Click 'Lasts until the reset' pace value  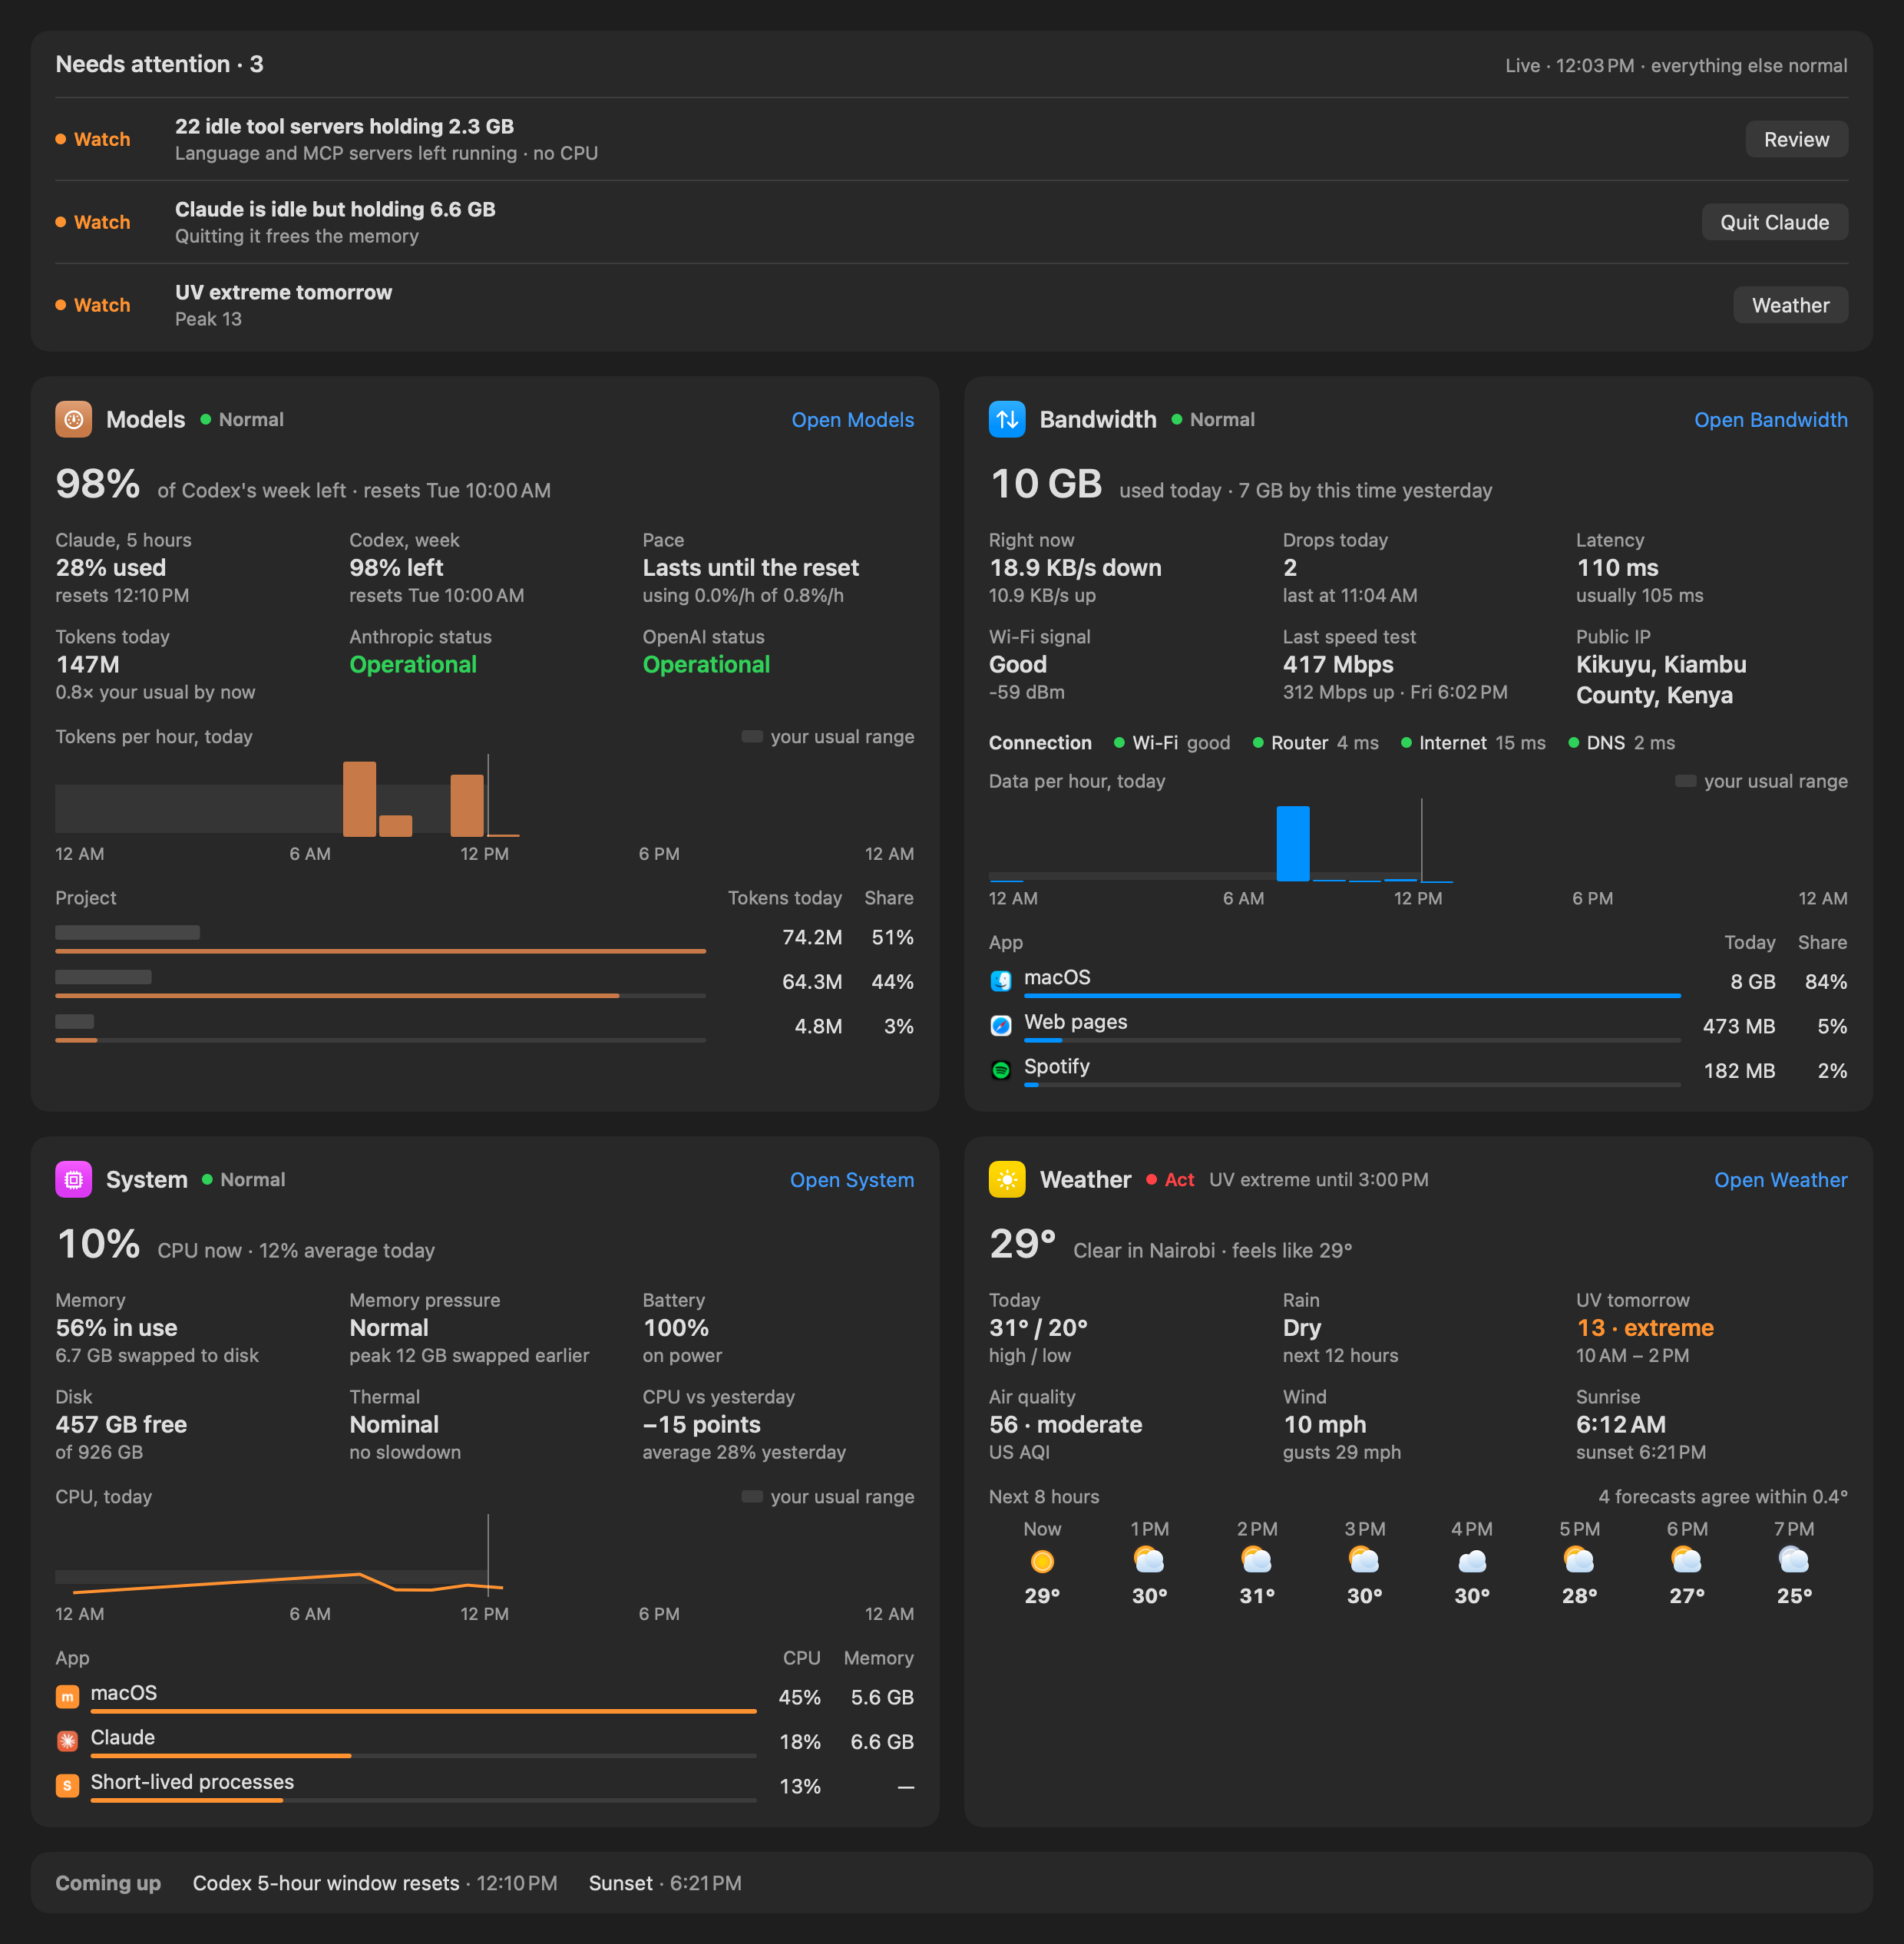[750, 567]
